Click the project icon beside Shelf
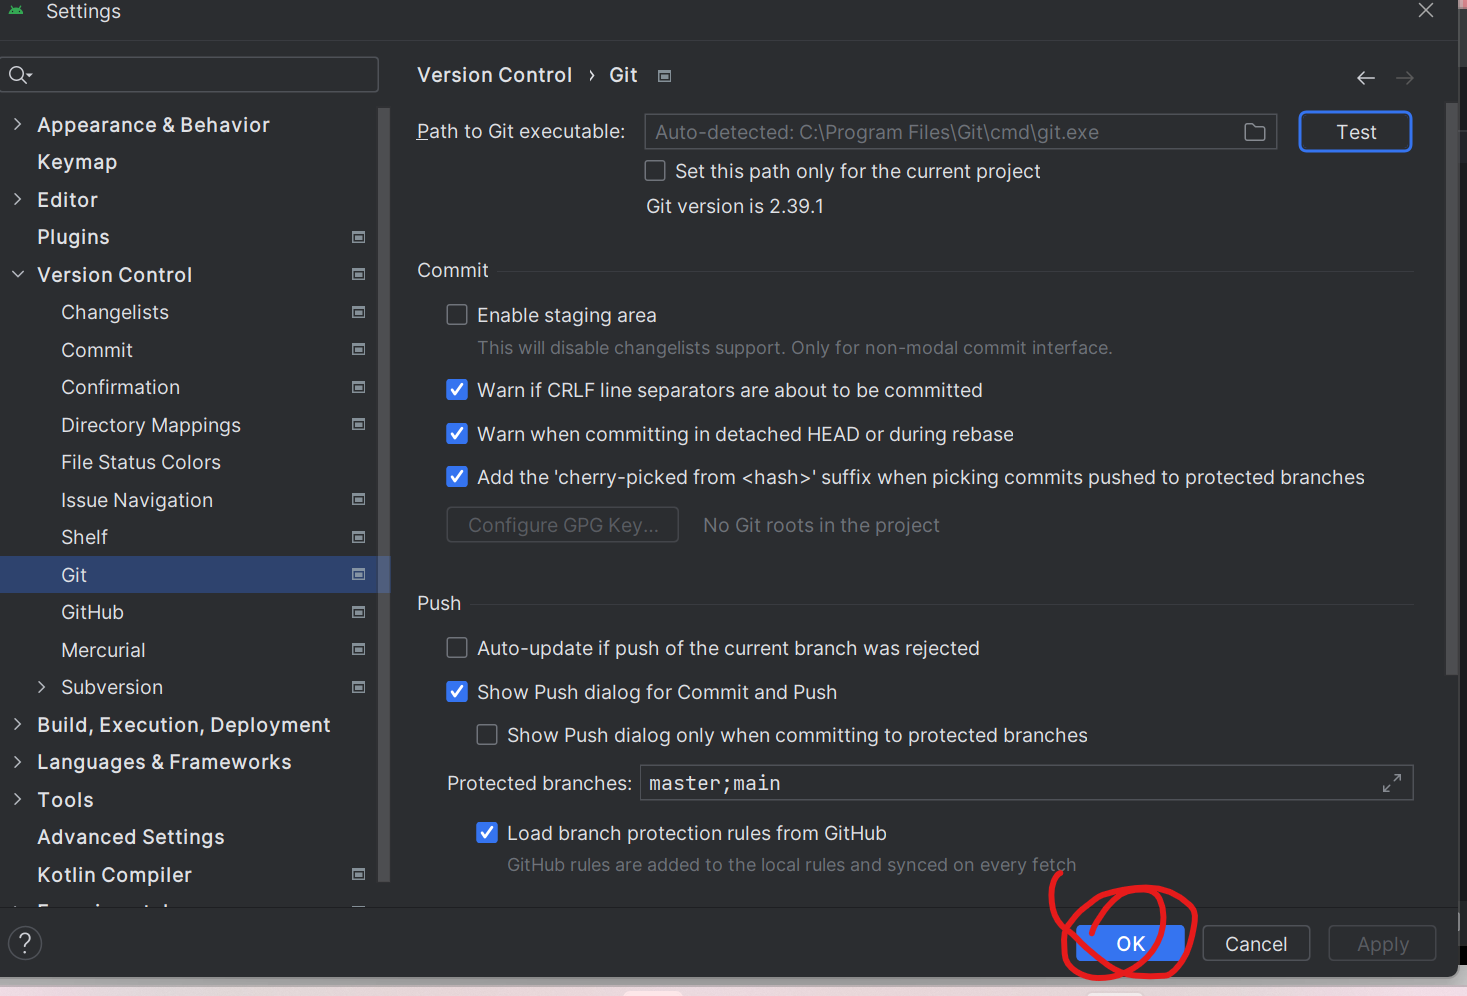This screenshot has height=996, width=1467. [359, 537]
